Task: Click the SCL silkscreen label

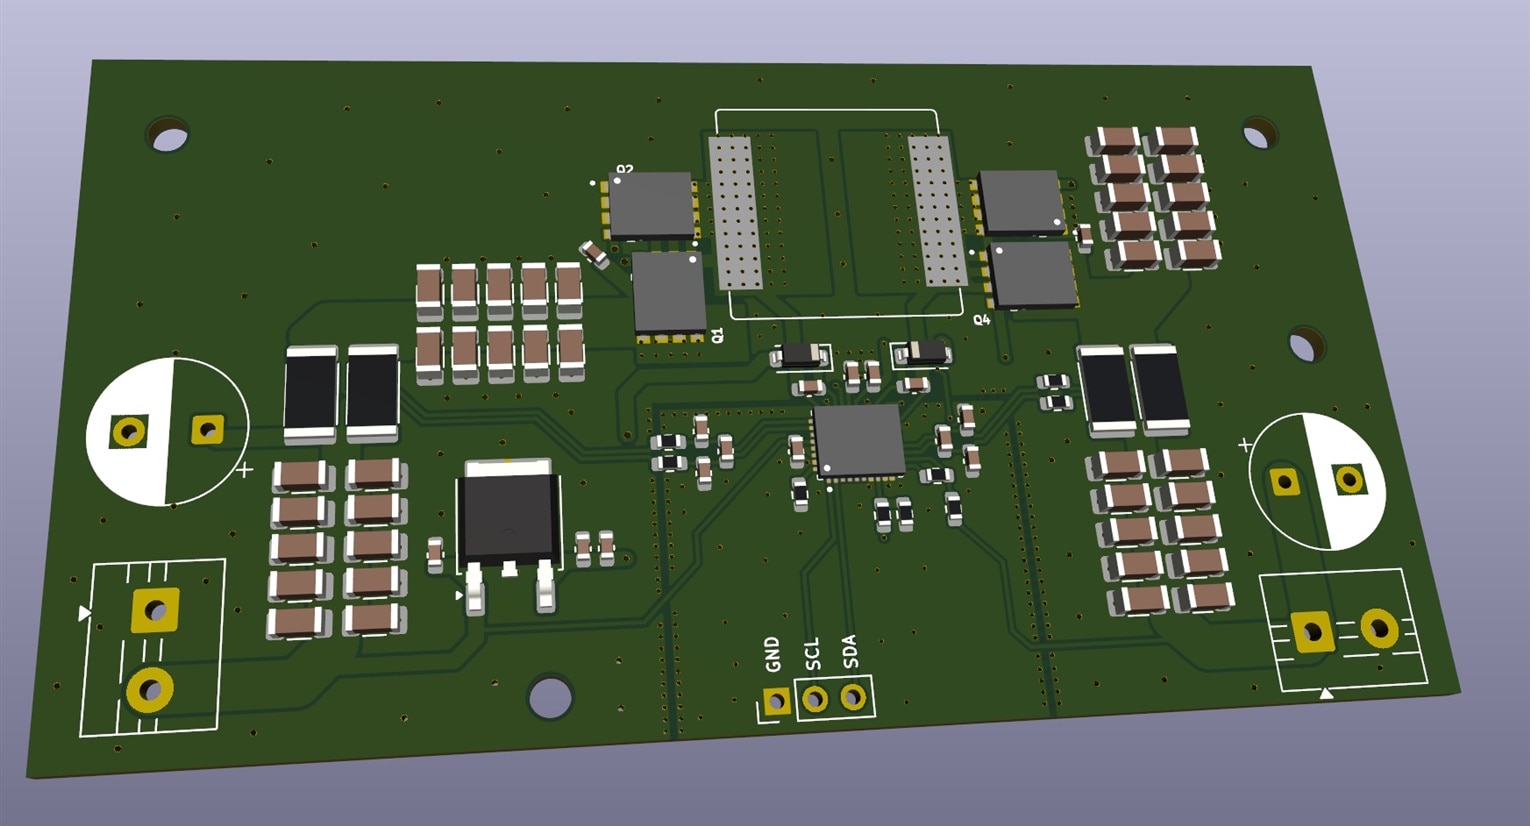Action: 811,654
